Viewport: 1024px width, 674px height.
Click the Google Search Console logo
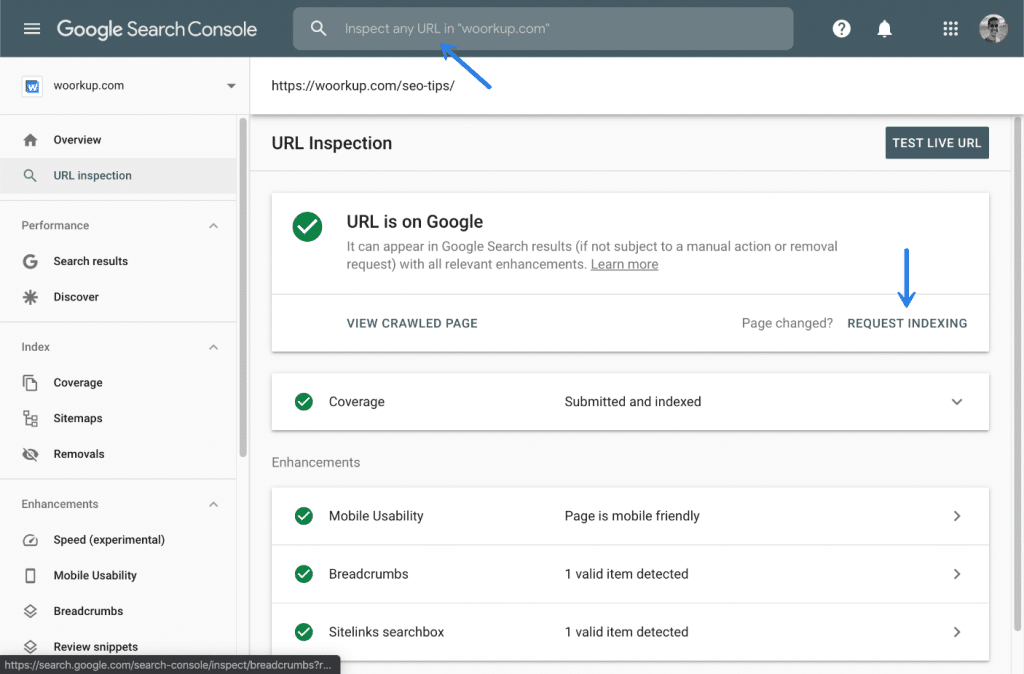click(x=157, y=29)
